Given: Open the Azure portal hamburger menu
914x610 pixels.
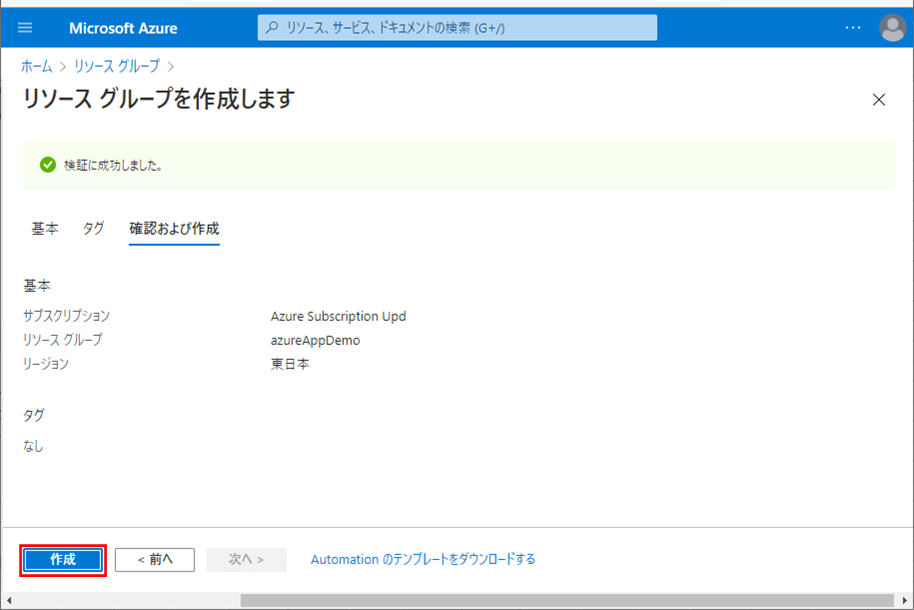Looking at the screenshot, I should pyautogui.click(x=25, y=28).
